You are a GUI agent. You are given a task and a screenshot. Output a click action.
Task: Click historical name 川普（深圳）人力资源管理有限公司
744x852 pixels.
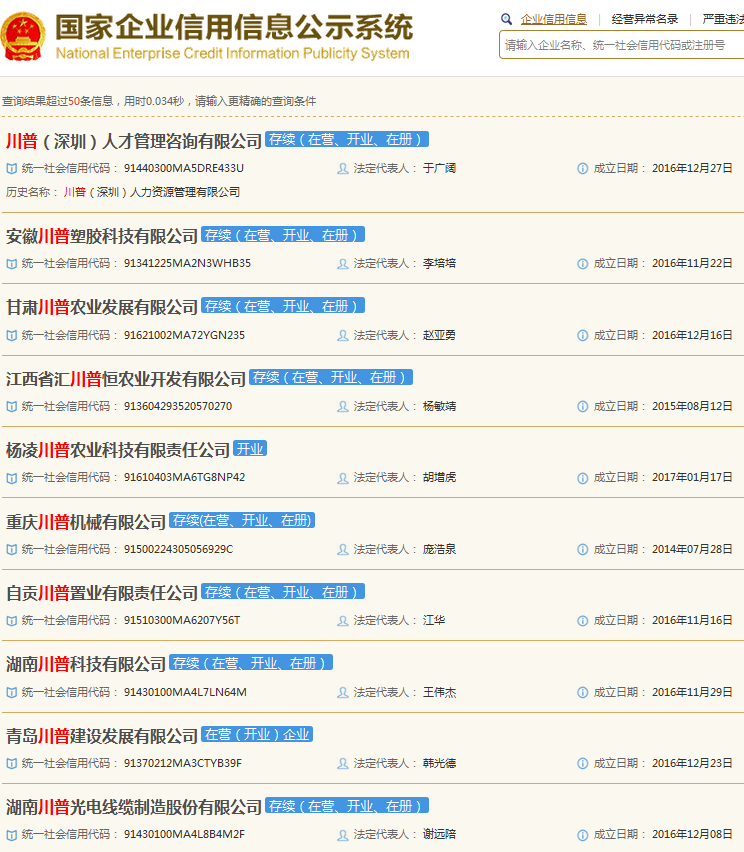(x=152, y=192)
